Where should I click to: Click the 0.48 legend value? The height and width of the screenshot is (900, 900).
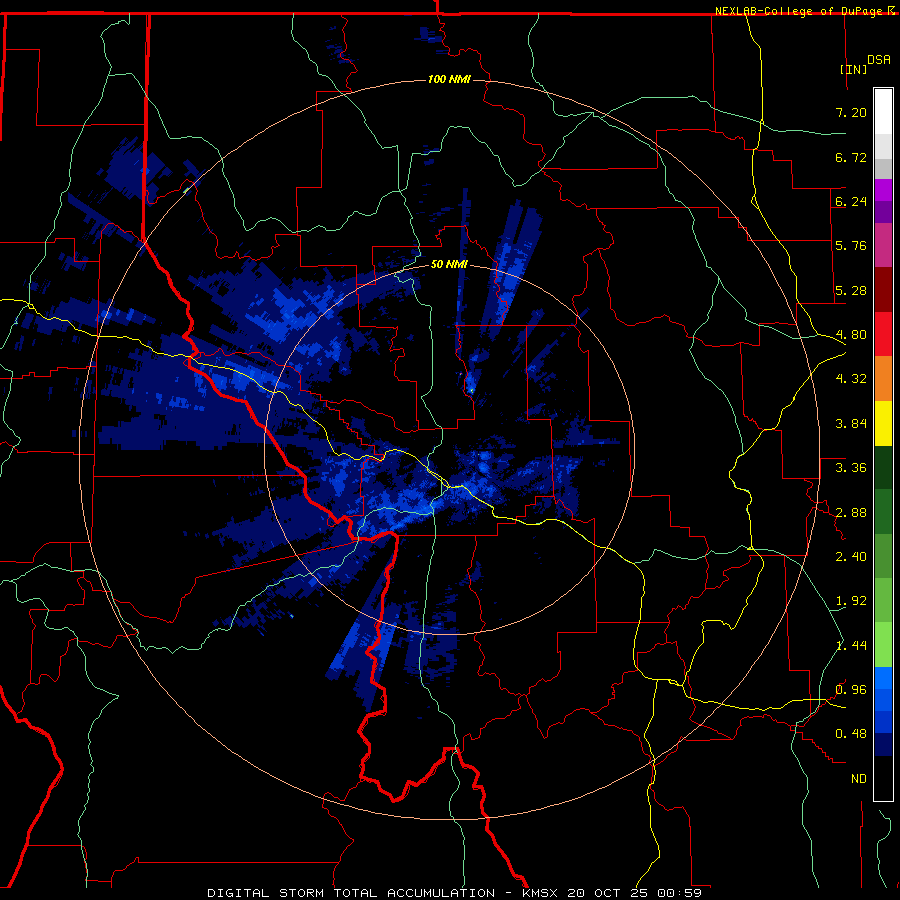click(851, 734)
